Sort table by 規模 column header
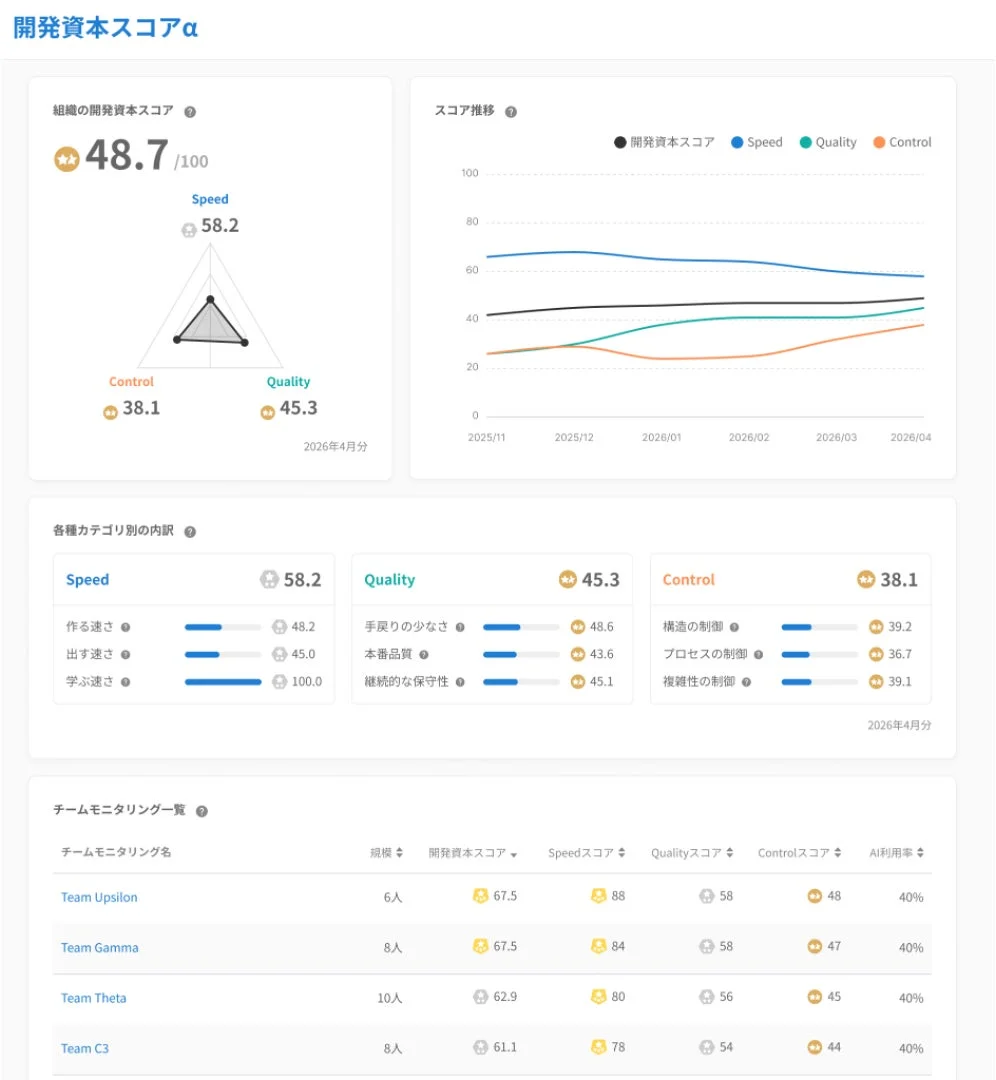Screen dimensions: 996x1080 (x=386, y=853)
